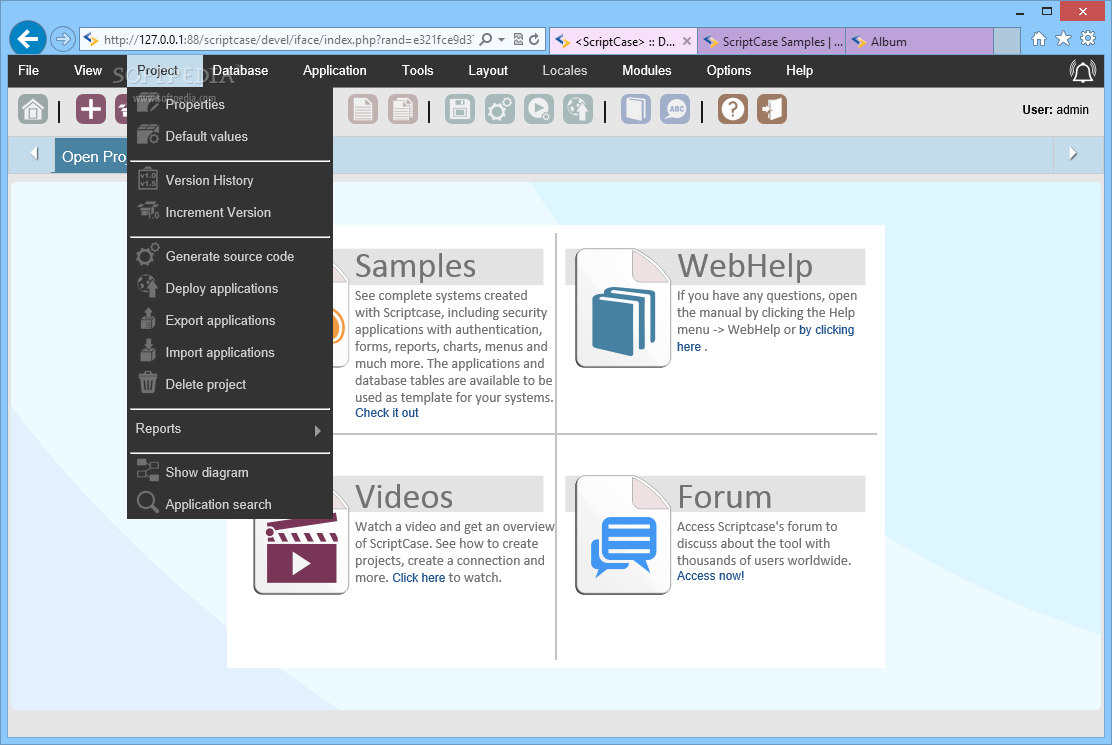This screenshot has width=1112, height=745.
Task: Choose Increment Version menu entry
Action: pos(230,212)
